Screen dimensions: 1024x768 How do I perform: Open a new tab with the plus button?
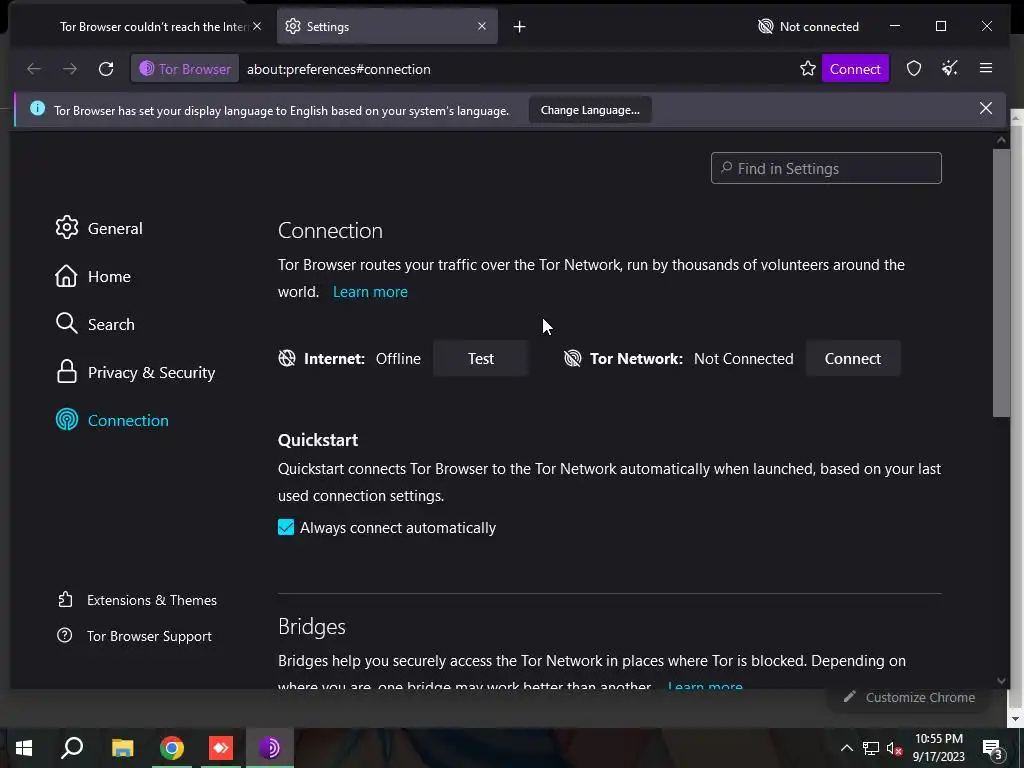(x=519, y=27)
